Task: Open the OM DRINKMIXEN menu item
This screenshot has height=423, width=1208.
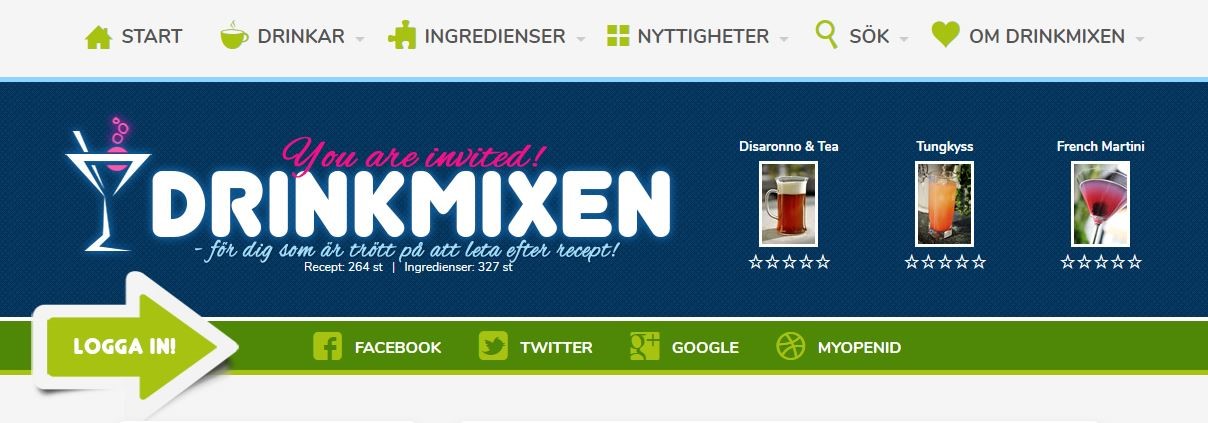Action: coord(1047,37)
